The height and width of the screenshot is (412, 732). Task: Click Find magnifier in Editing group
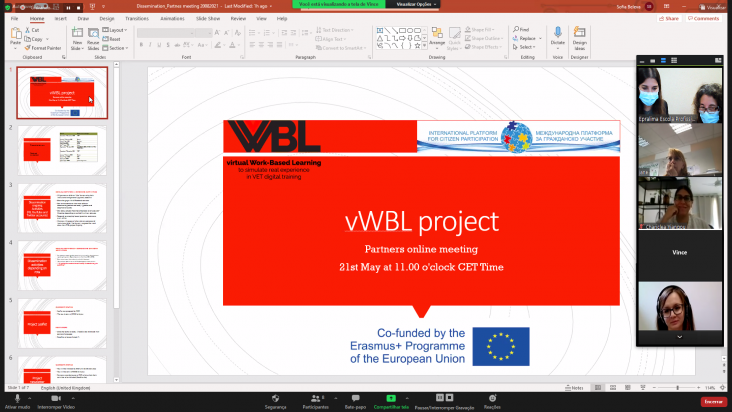pos(521,29)
